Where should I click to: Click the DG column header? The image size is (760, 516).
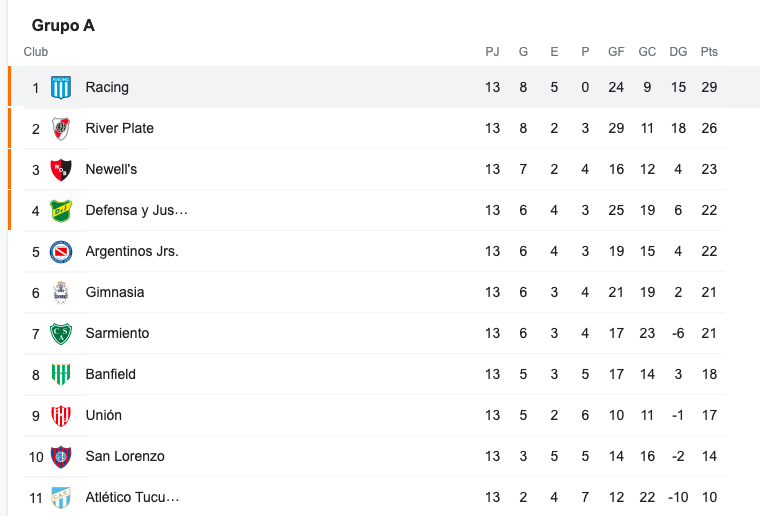coord(678,52)
